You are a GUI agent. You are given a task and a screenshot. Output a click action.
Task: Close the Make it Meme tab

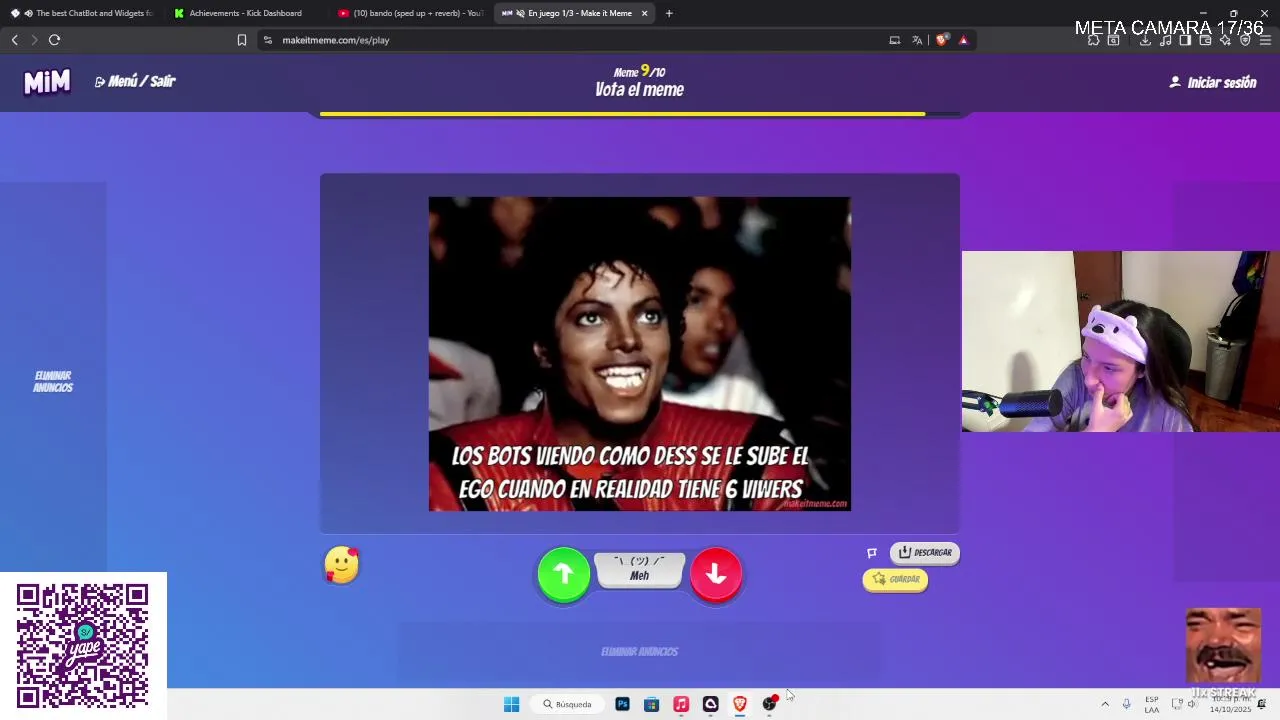(x=644, y=13)
